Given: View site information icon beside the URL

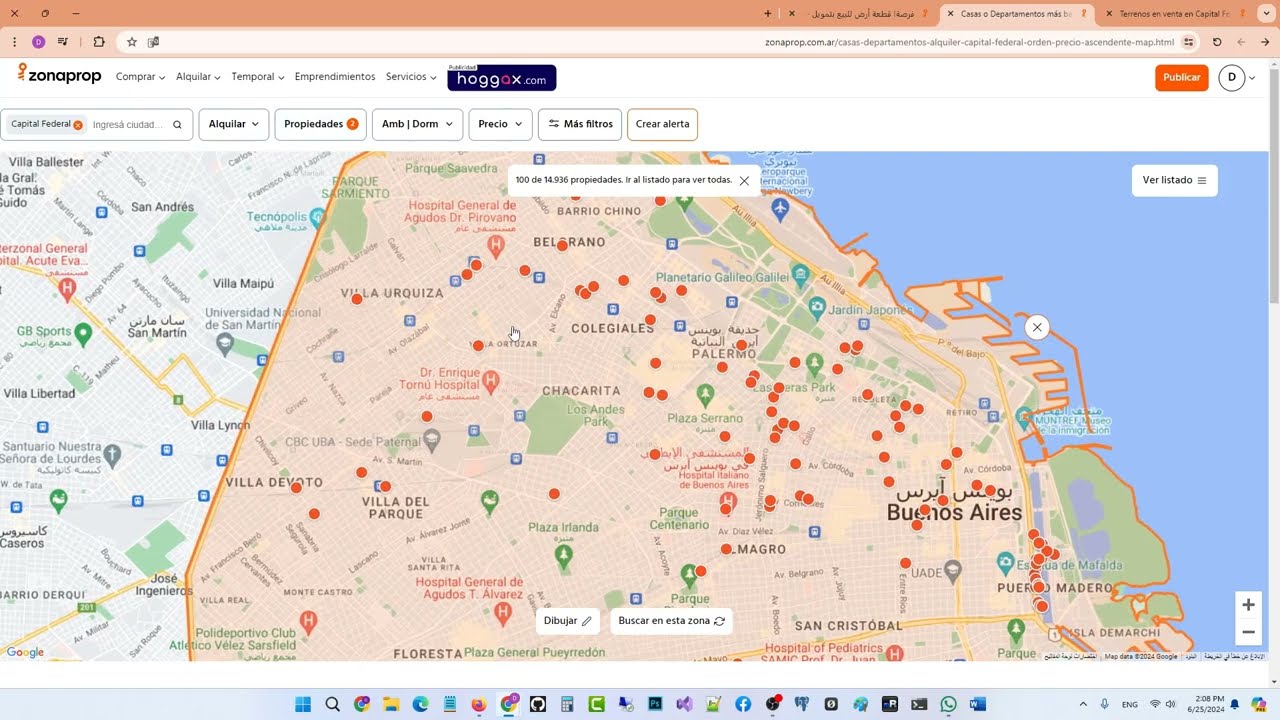Looking at the screenshot, I should click(x=1188, y=42).
